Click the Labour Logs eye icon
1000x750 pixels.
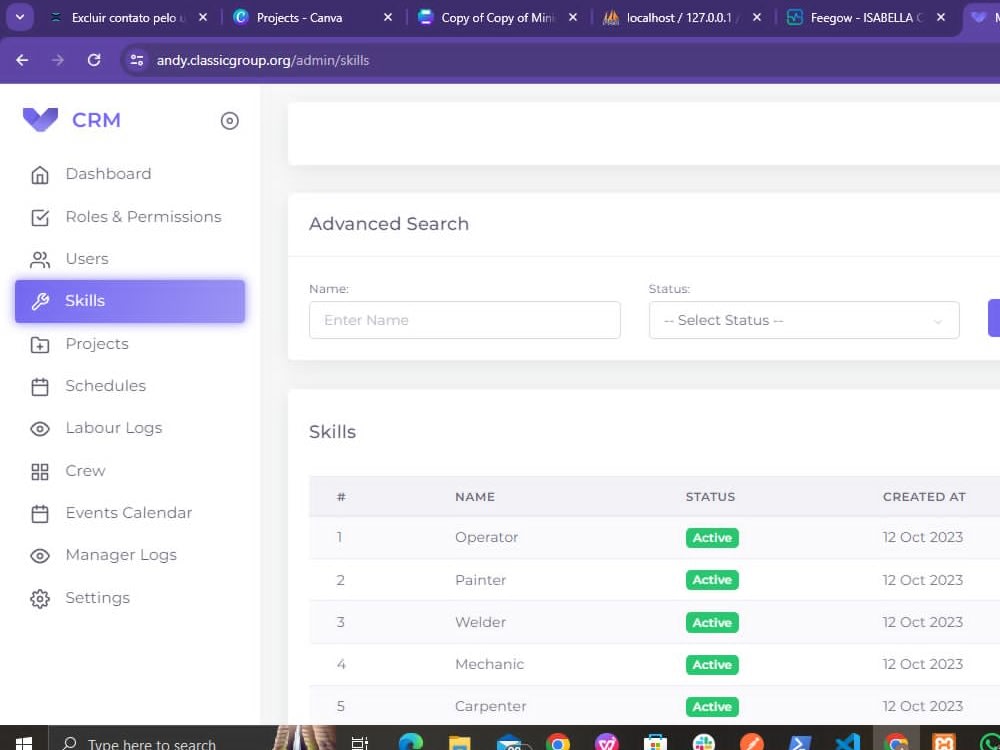(40, 428)
